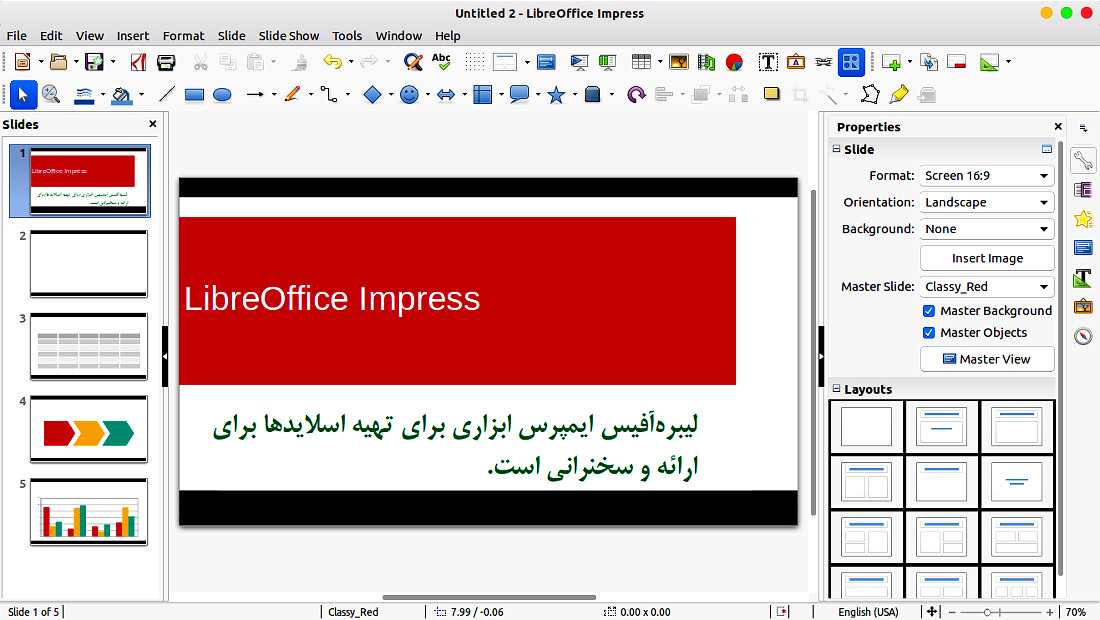Image resolution: width=1100 pixels, height=620 pixels.
Task: Pick the Rectangle shape tool
Action: coord(194,95)
